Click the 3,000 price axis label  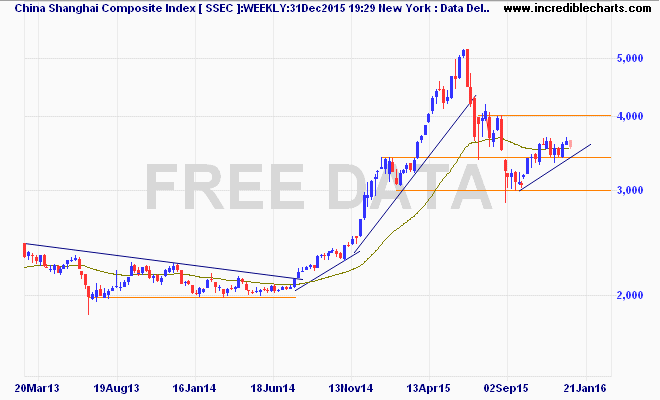click(630, 190)
